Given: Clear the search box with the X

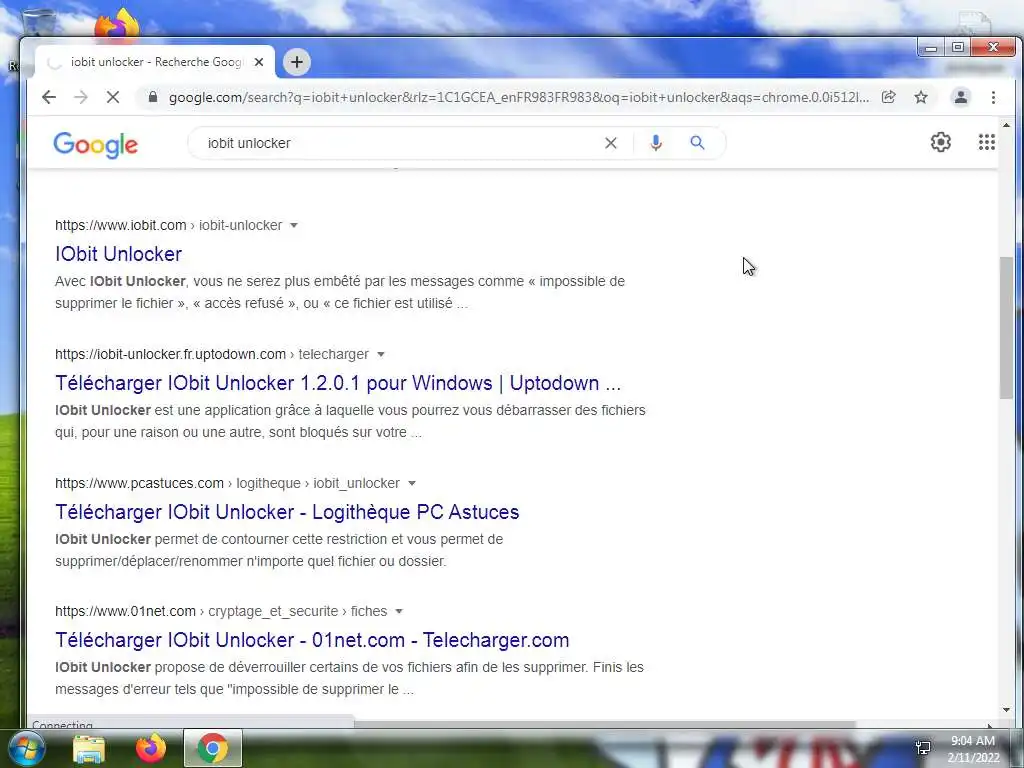Looking at the screenshot, I should pyautogui.click(x=611, y=143).
